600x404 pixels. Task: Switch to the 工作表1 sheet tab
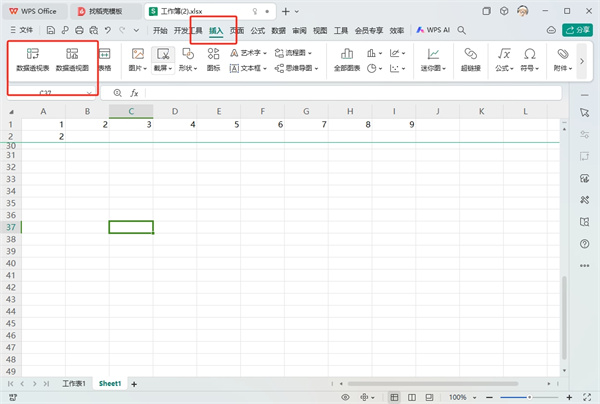click(x=74, y=383)
